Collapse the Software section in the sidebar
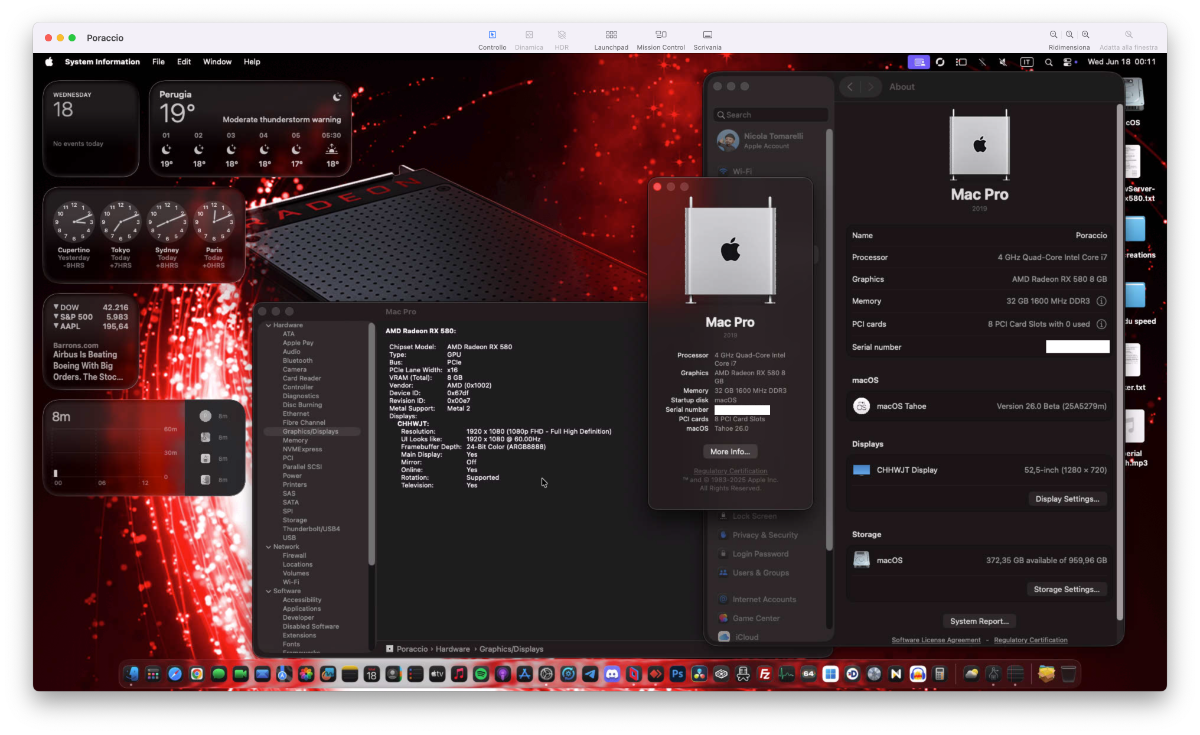The image size is (1200, 735). pos(267,591)
